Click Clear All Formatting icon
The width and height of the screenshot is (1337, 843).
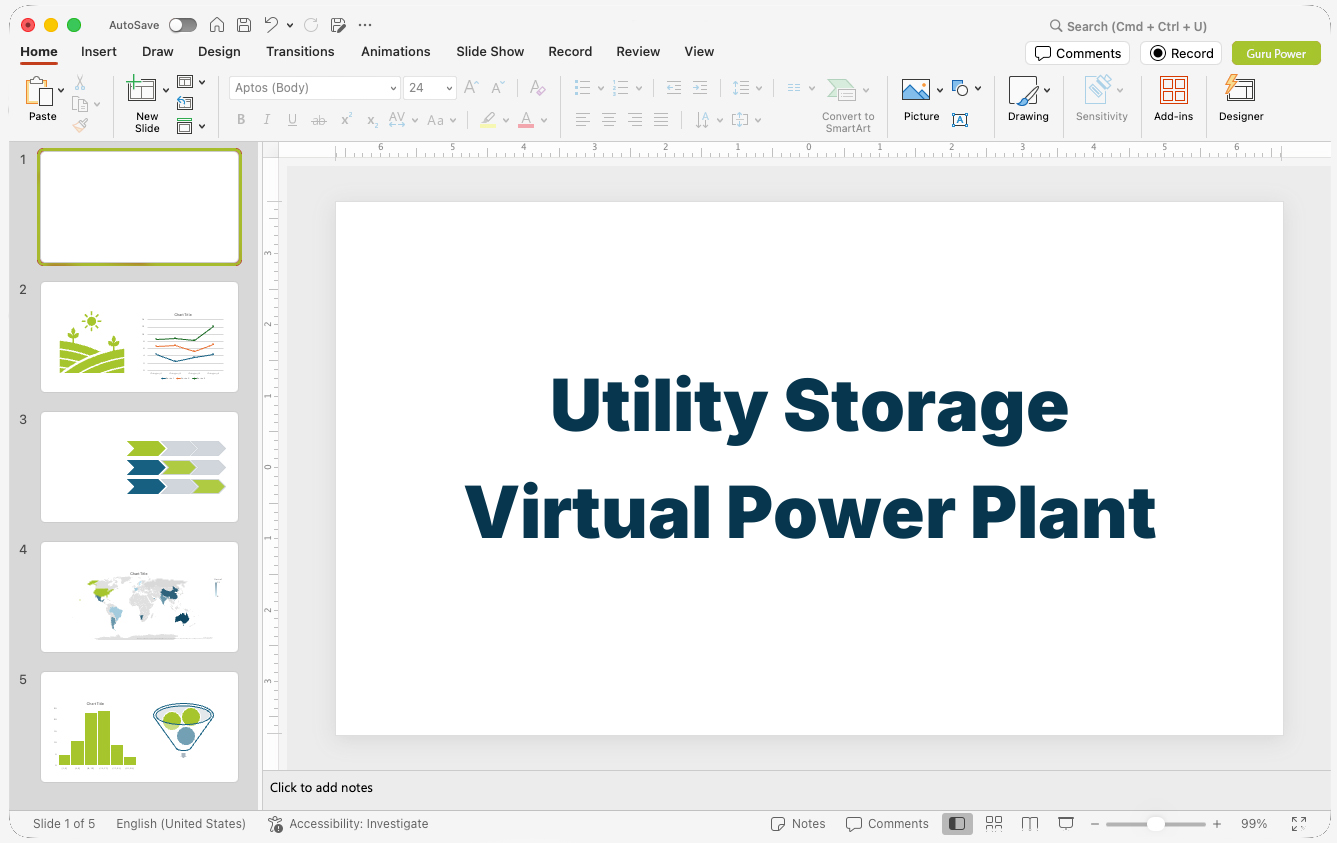pos(537,88)
